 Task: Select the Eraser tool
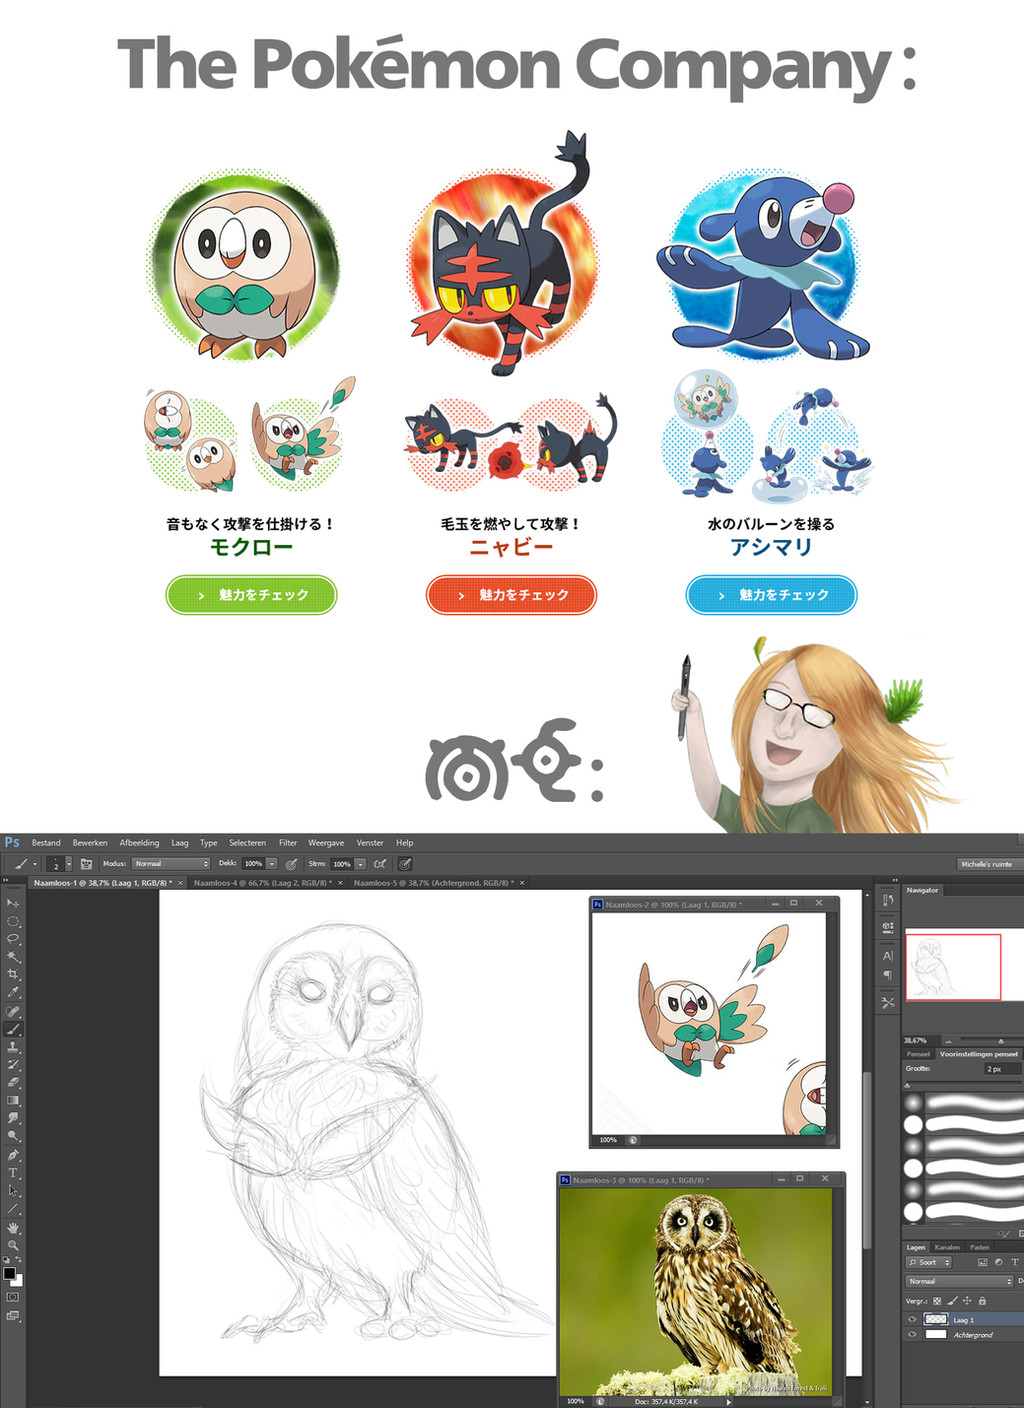[x=13, y=1082]
